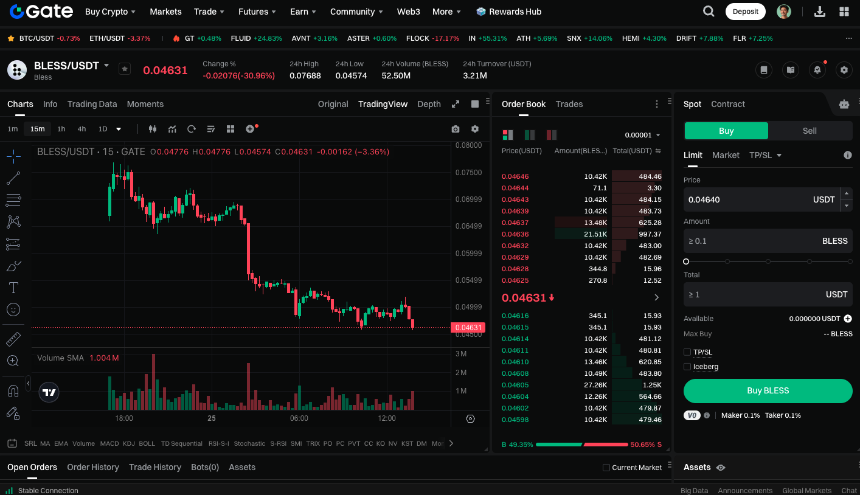860x495 pixels.
Task: Click the replay refresh icon in toolbar
Action: [x=191, y=129]
